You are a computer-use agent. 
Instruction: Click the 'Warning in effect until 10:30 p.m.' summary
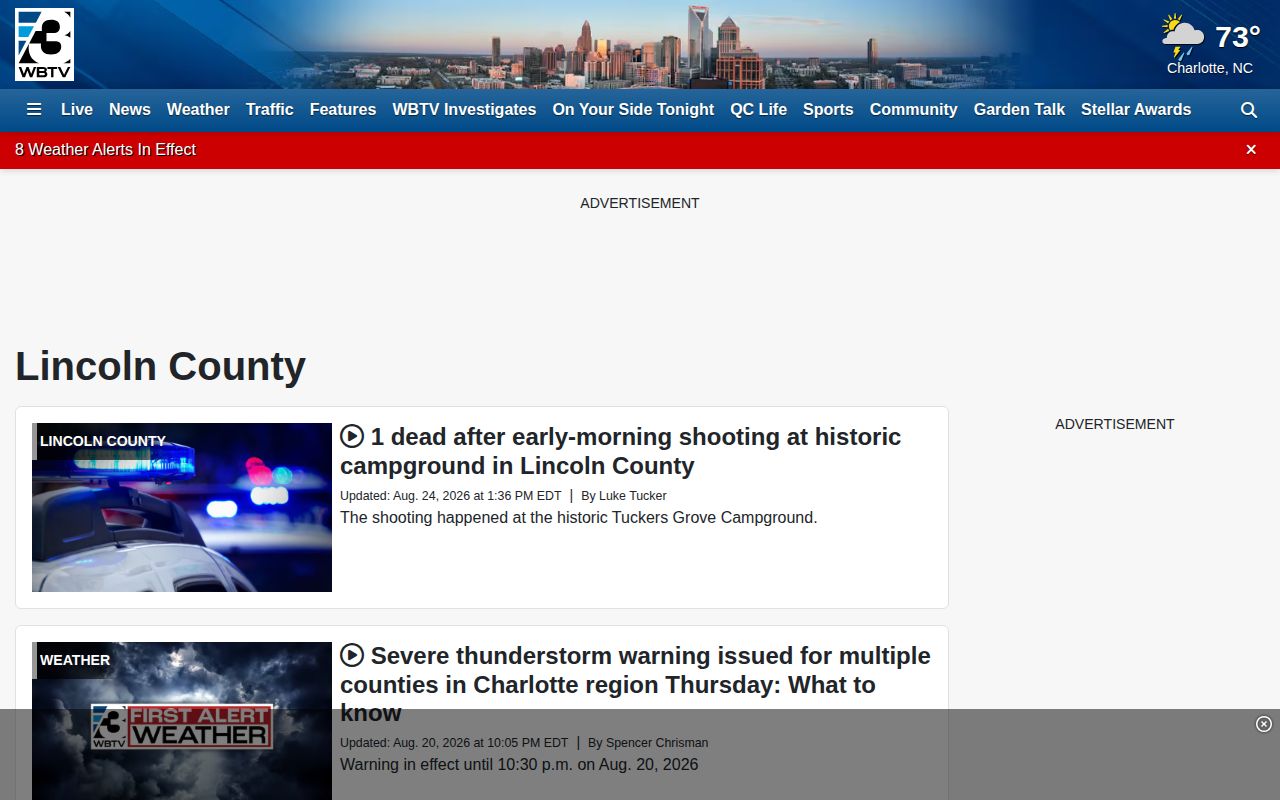(519, 765)
